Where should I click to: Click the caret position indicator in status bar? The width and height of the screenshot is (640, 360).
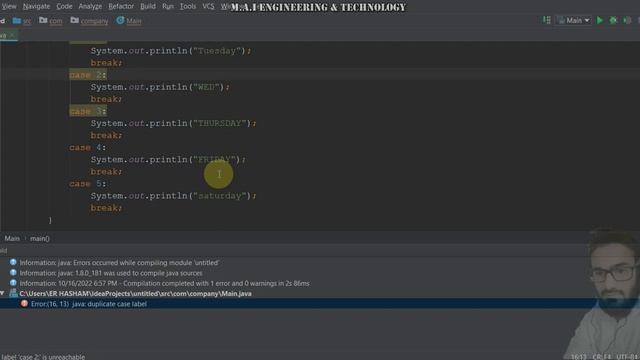tap(578, 357)
